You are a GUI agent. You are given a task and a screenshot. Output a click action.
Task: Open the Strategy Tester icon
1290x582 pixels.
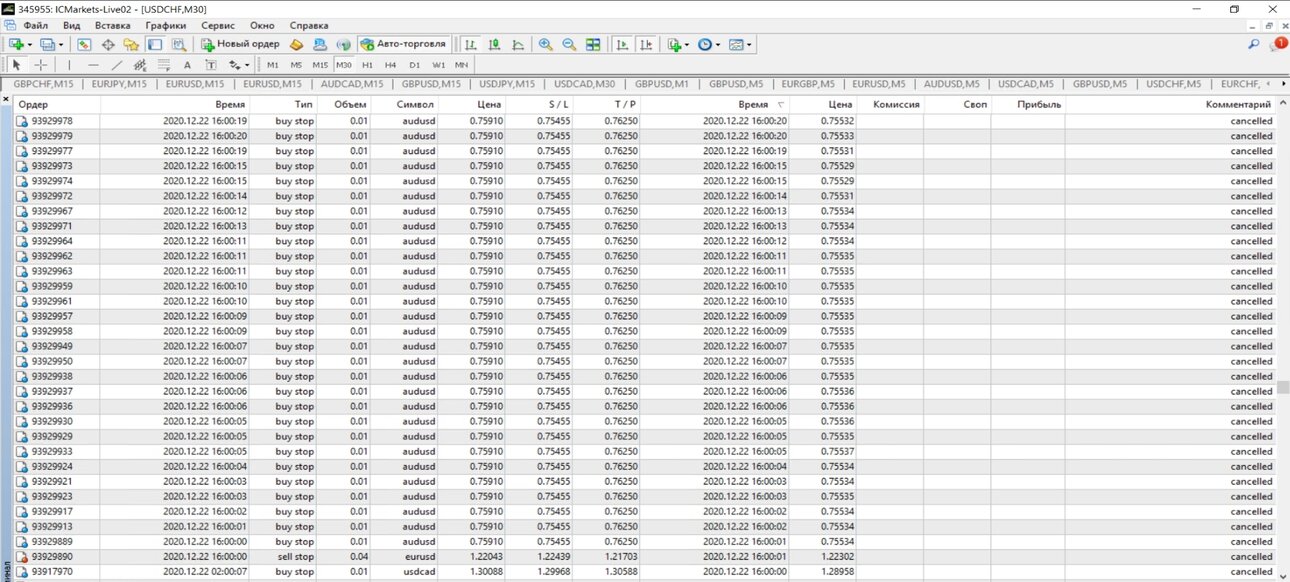[x=179, y=44]
